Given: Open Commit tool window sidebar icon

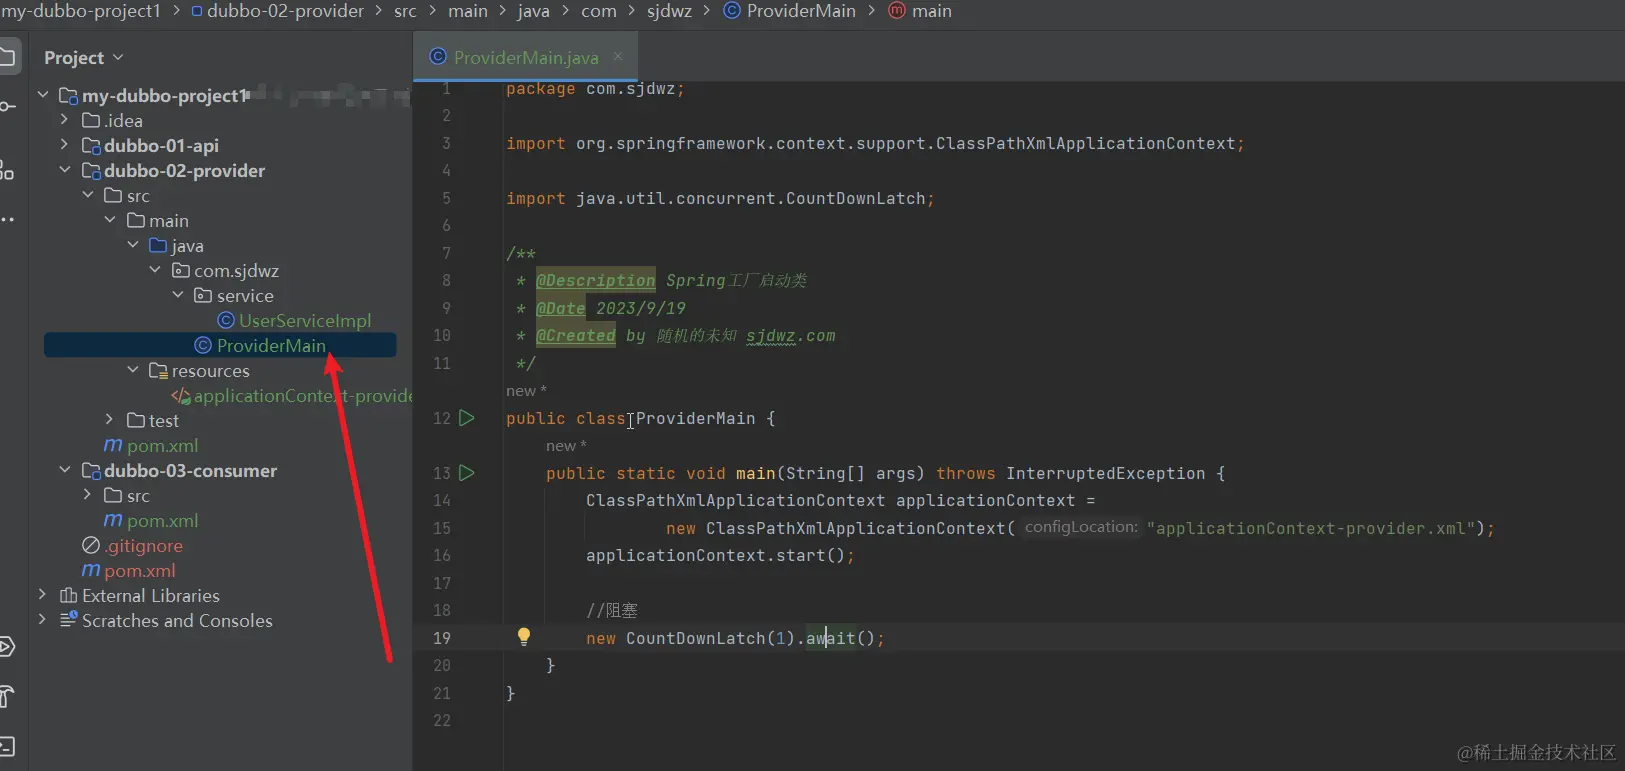Looking at the screenshot, I should pos(7,107).
